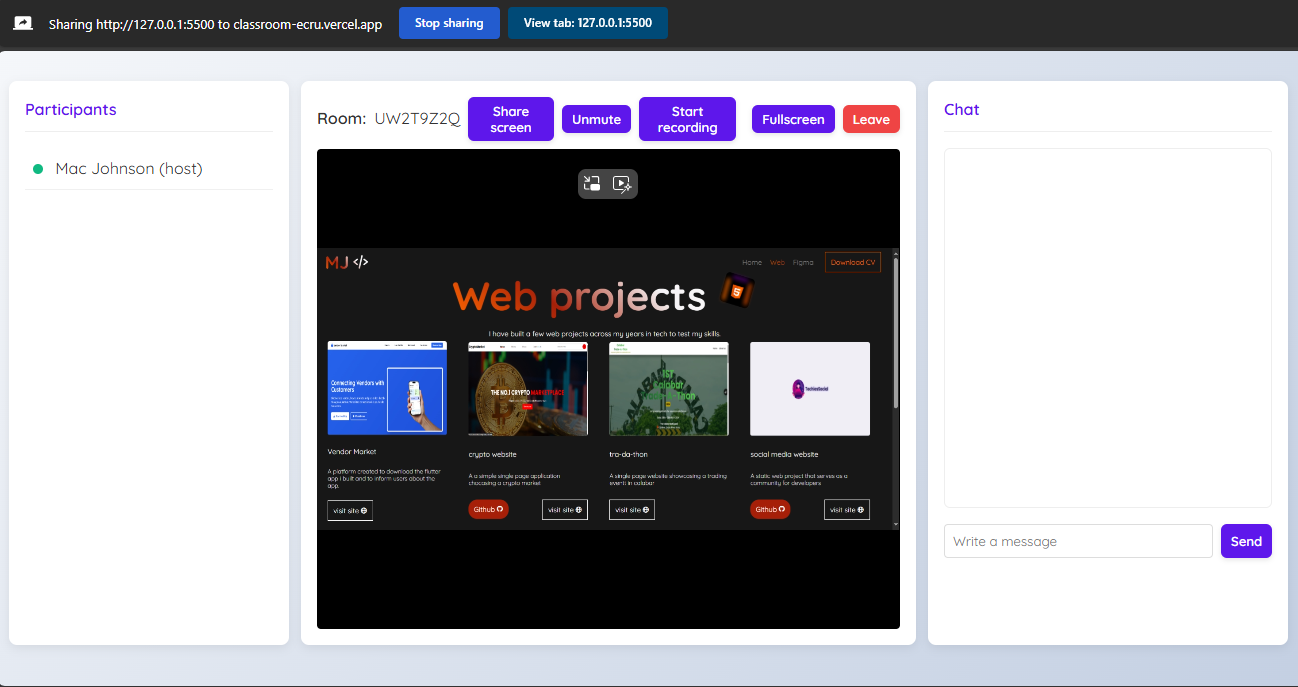Leave the room

tap(871, 119)
